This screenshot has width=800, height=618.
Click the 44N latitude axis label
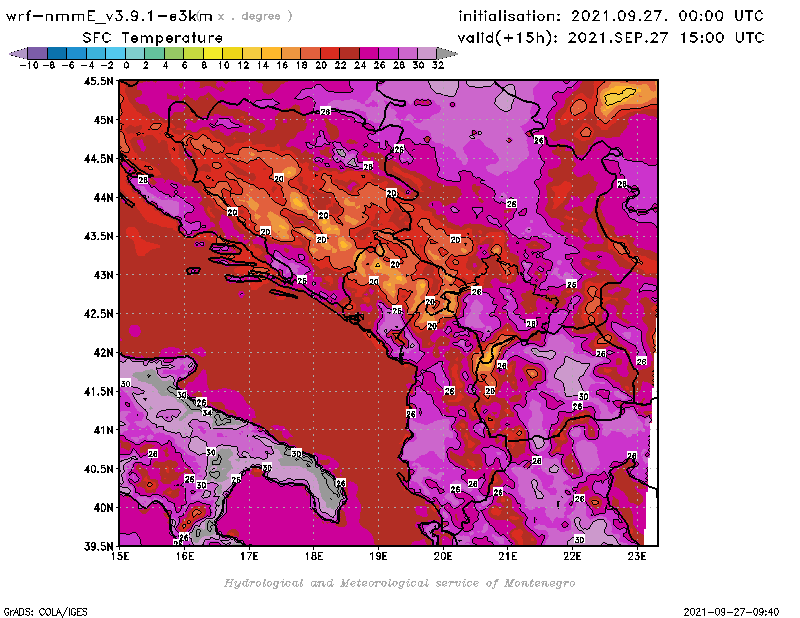(x=103, y=197)
